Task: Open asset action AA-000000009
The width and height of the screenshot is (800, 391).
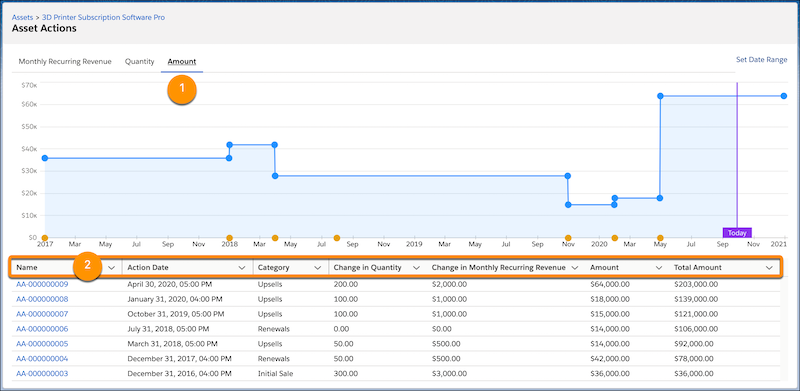Action: click(x=42, y=284)
